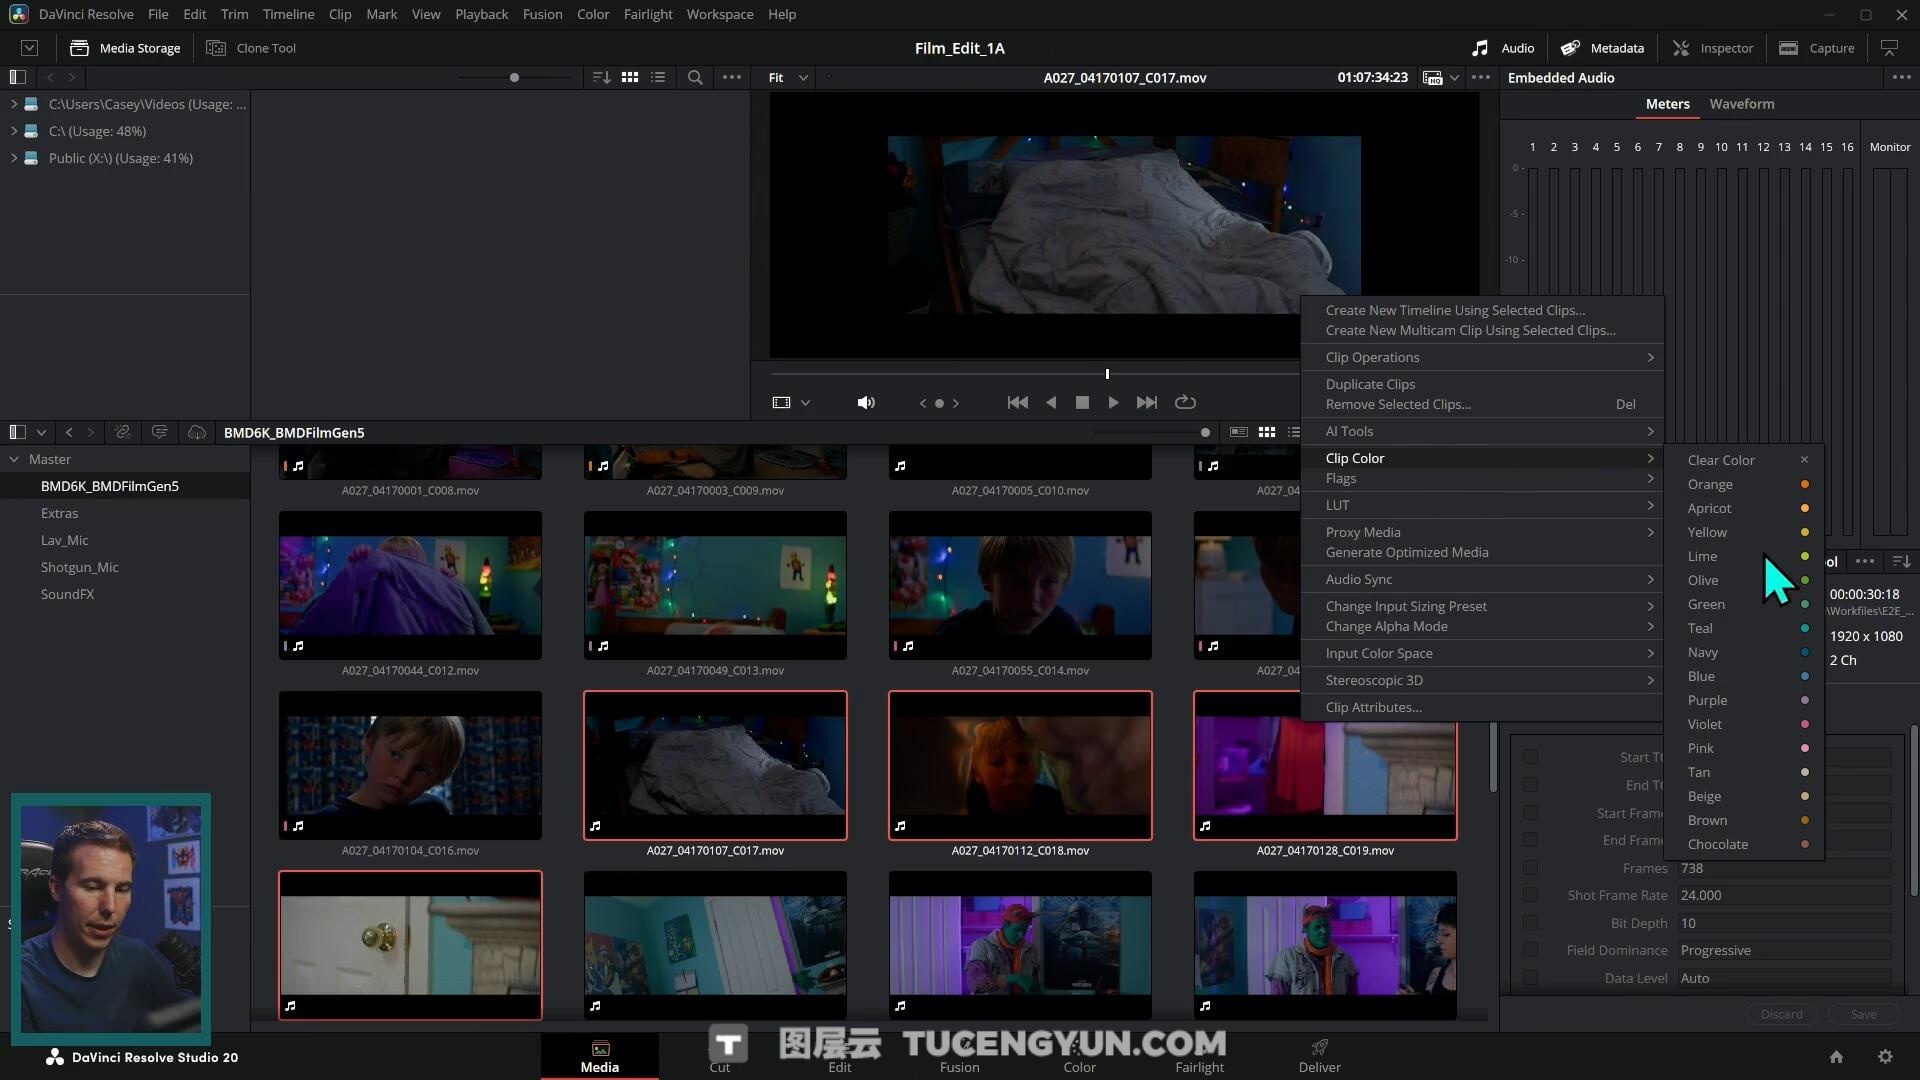Jump to the last frame button
The width and height of the screenshot is (1920, 1080).
tap(1147, 402)
